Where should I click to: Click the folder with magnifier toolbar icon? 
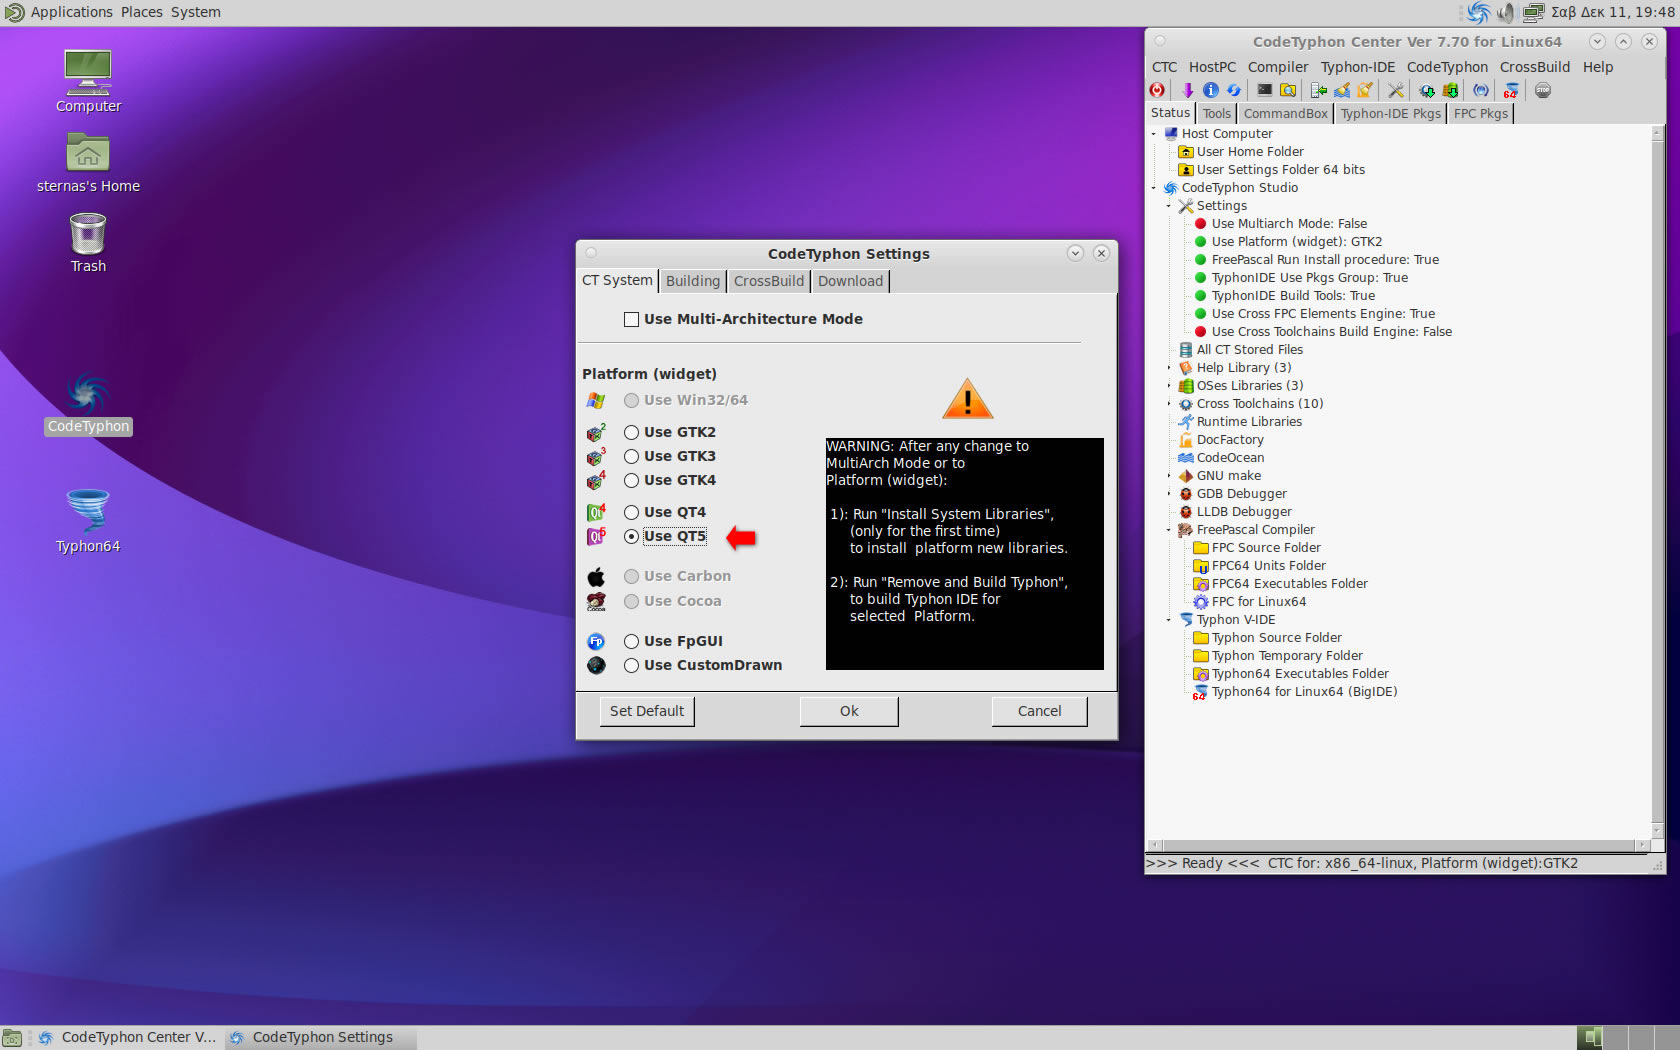pyautogui.click(x=1288, y=90)
